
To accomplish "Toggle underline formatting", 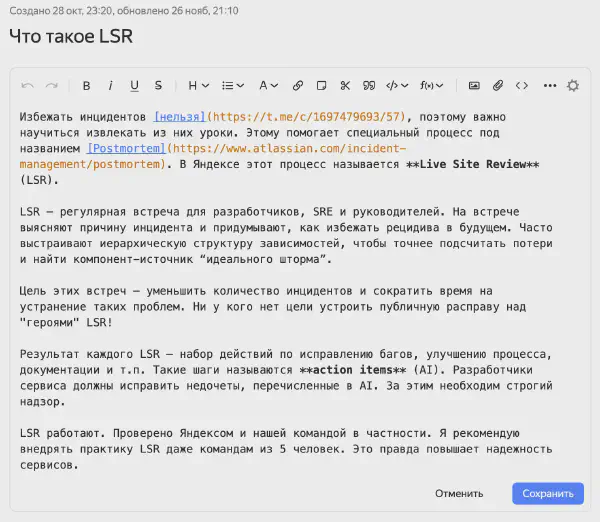I will coord(134,86).
